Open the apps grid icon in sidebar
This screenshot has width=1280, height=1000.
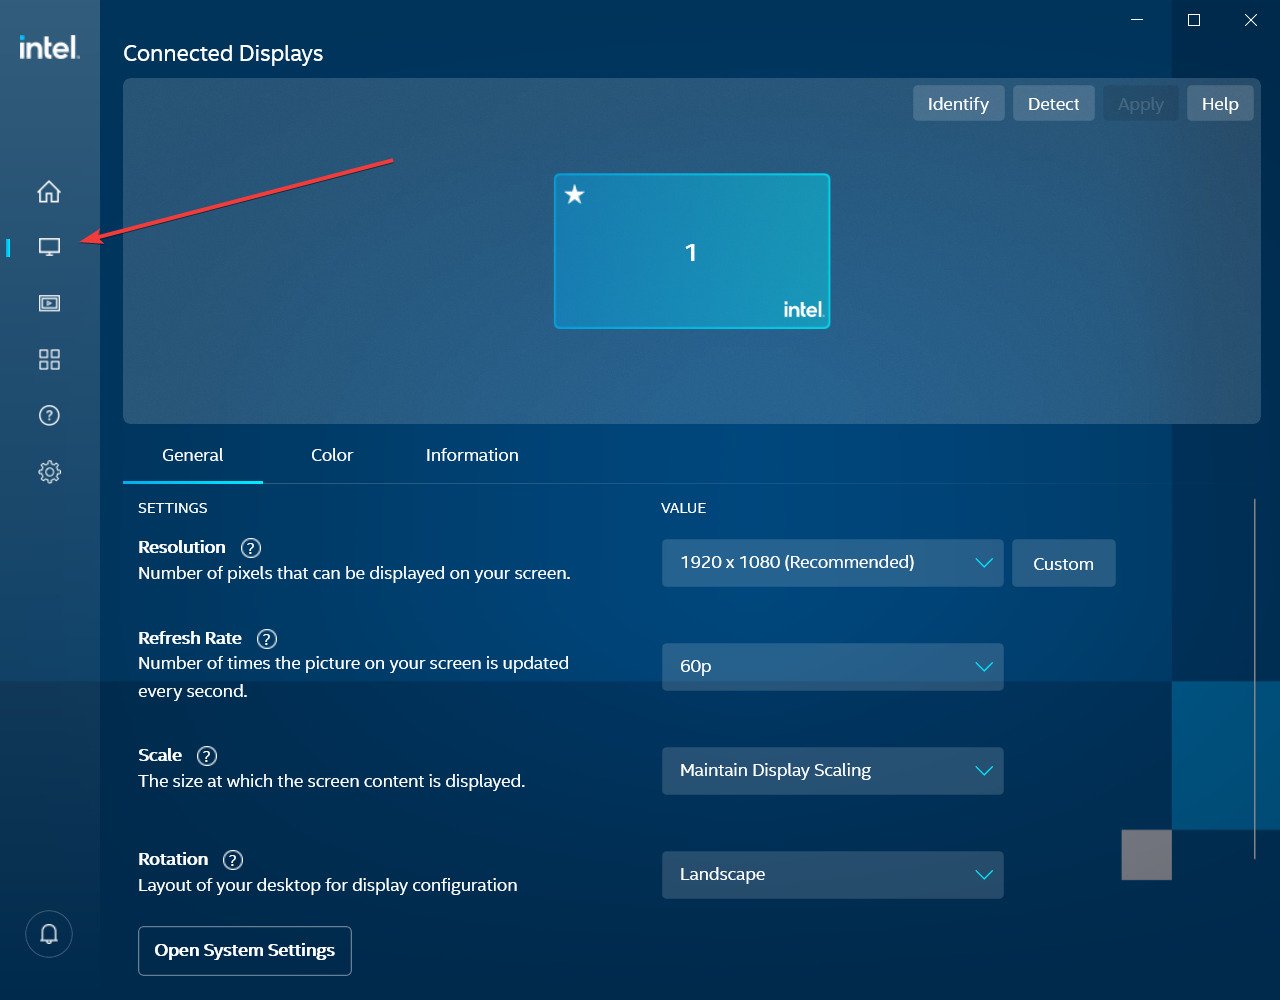49,359
